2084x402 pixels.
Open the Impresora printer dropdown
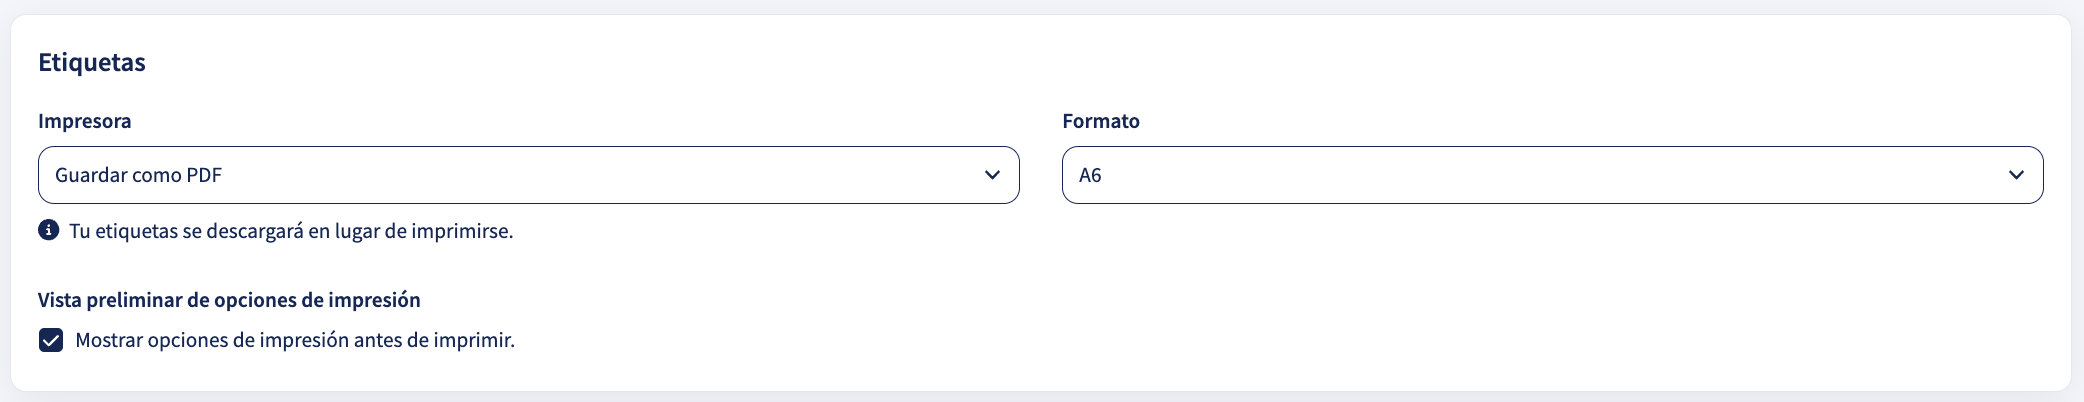coord(529,175)
